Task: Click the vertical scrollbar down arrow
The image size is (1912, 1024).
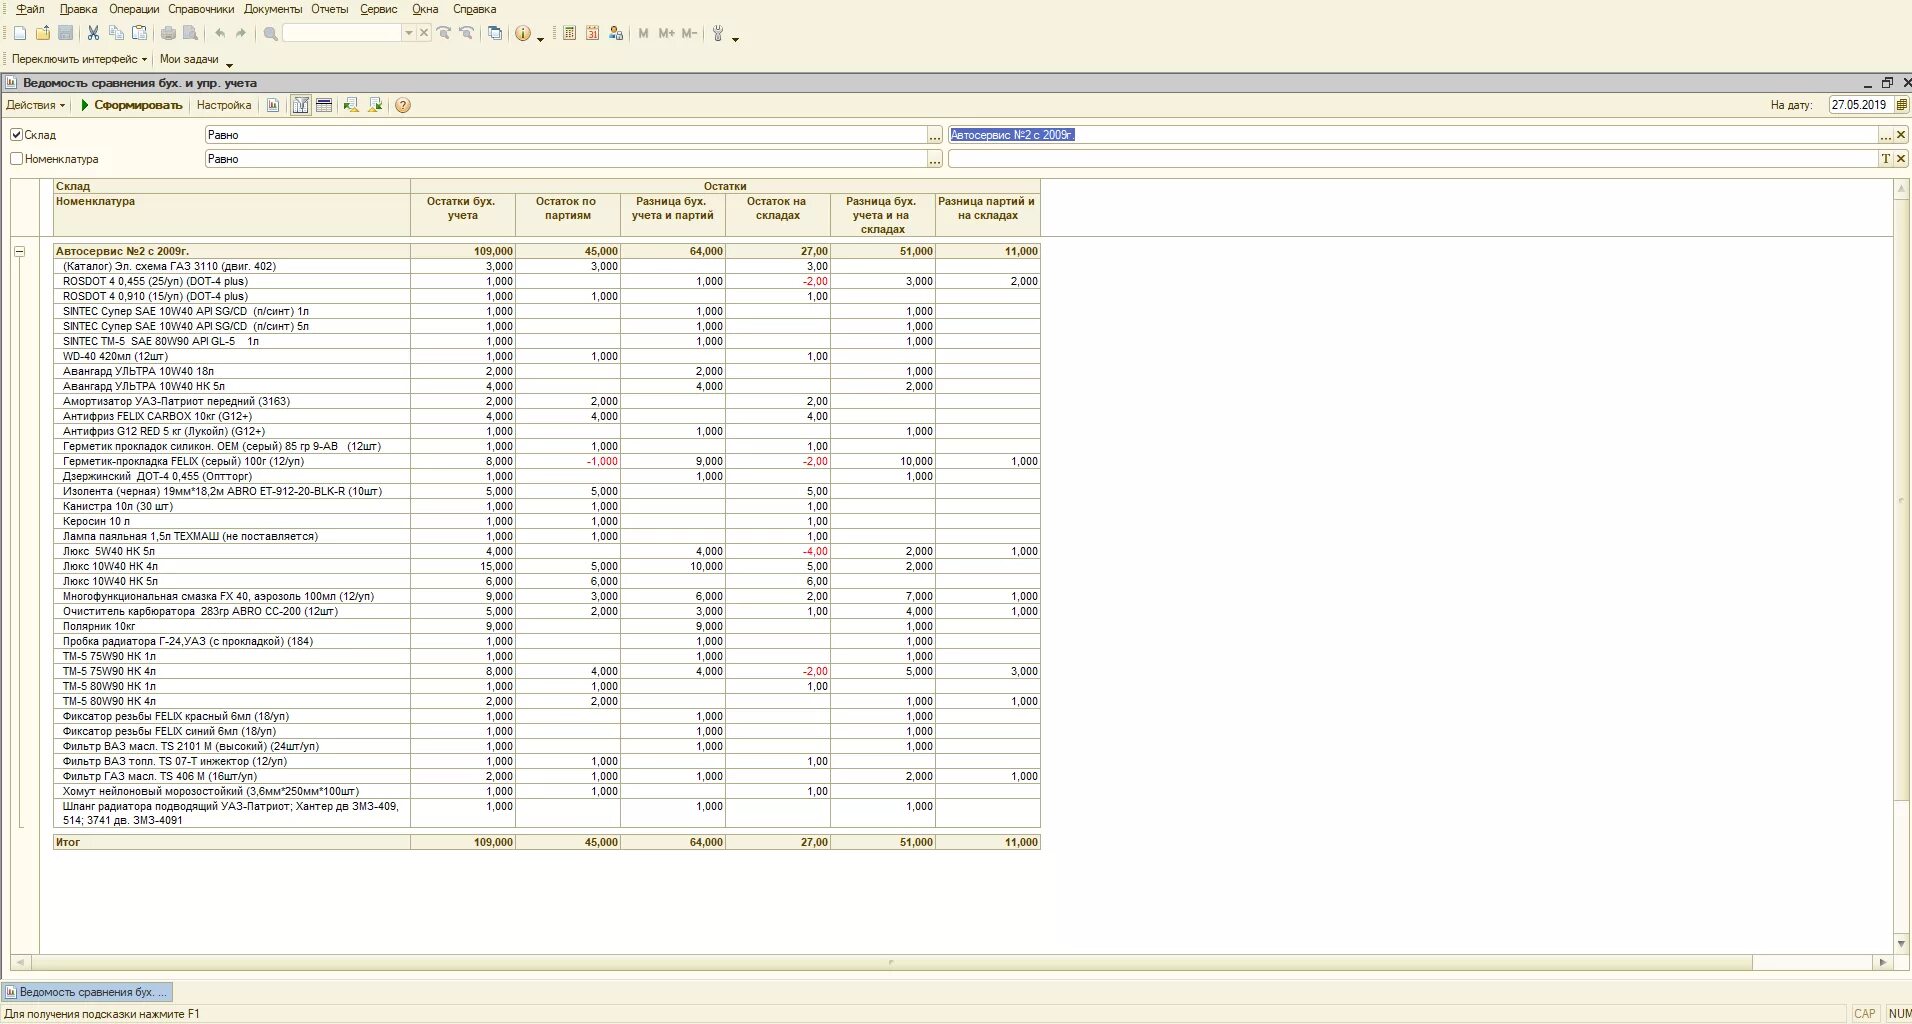Action: point(1901,944)
